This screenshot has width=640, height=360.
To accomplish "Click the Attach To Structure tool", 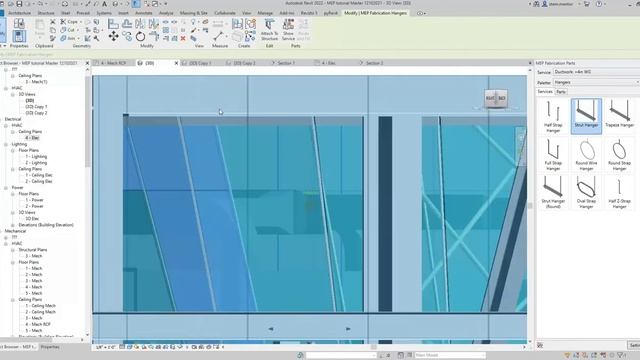I will [269, 29].
